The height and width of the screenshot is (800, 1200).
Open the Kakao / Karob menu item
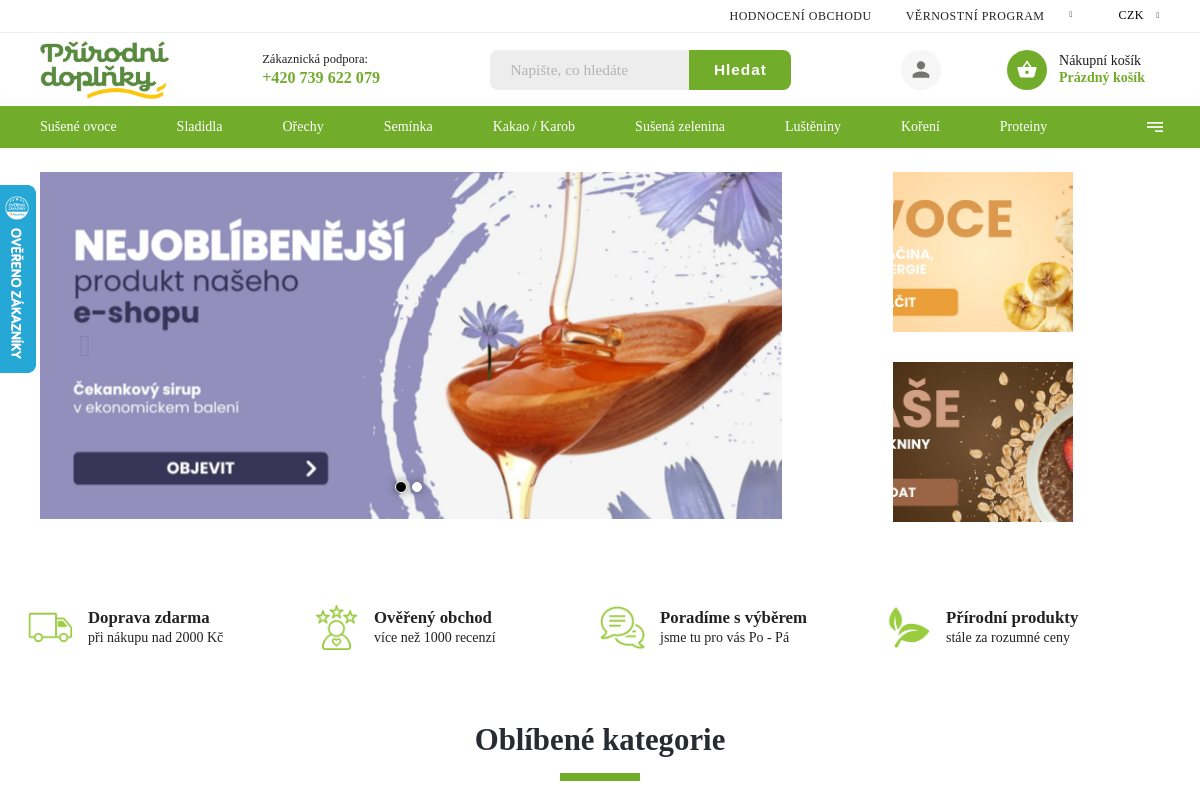coord(534,127)
